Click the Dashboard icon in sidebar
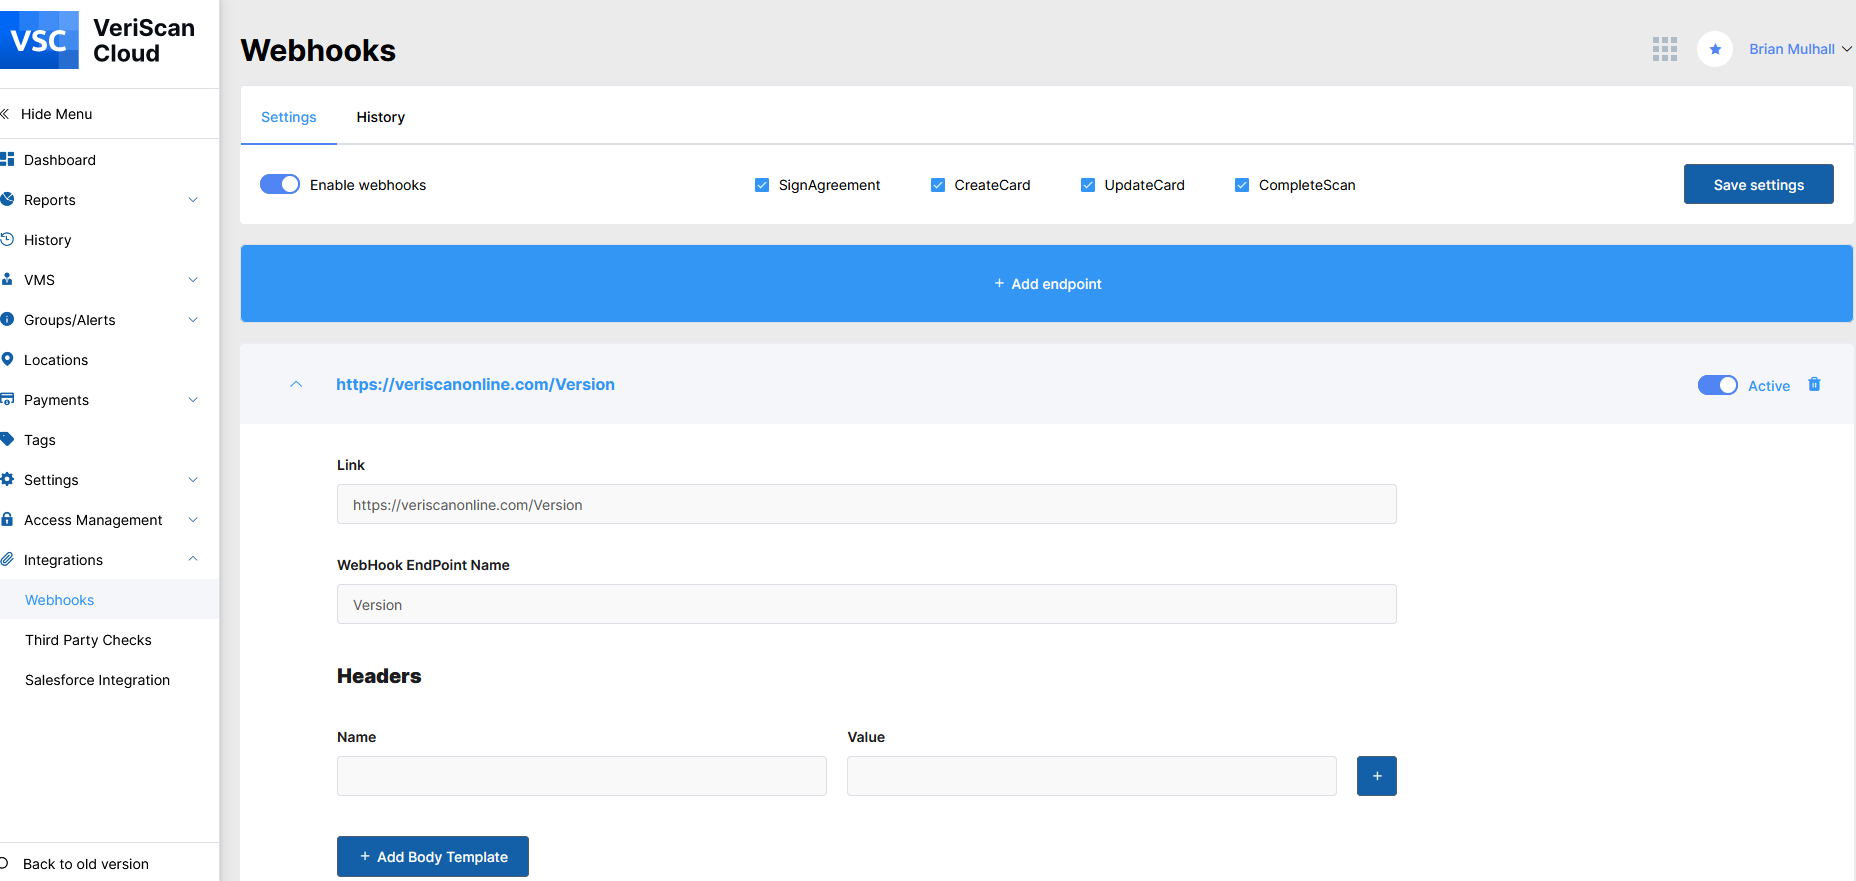This screenshot has width=1856, height=881. tap(8, 160)
